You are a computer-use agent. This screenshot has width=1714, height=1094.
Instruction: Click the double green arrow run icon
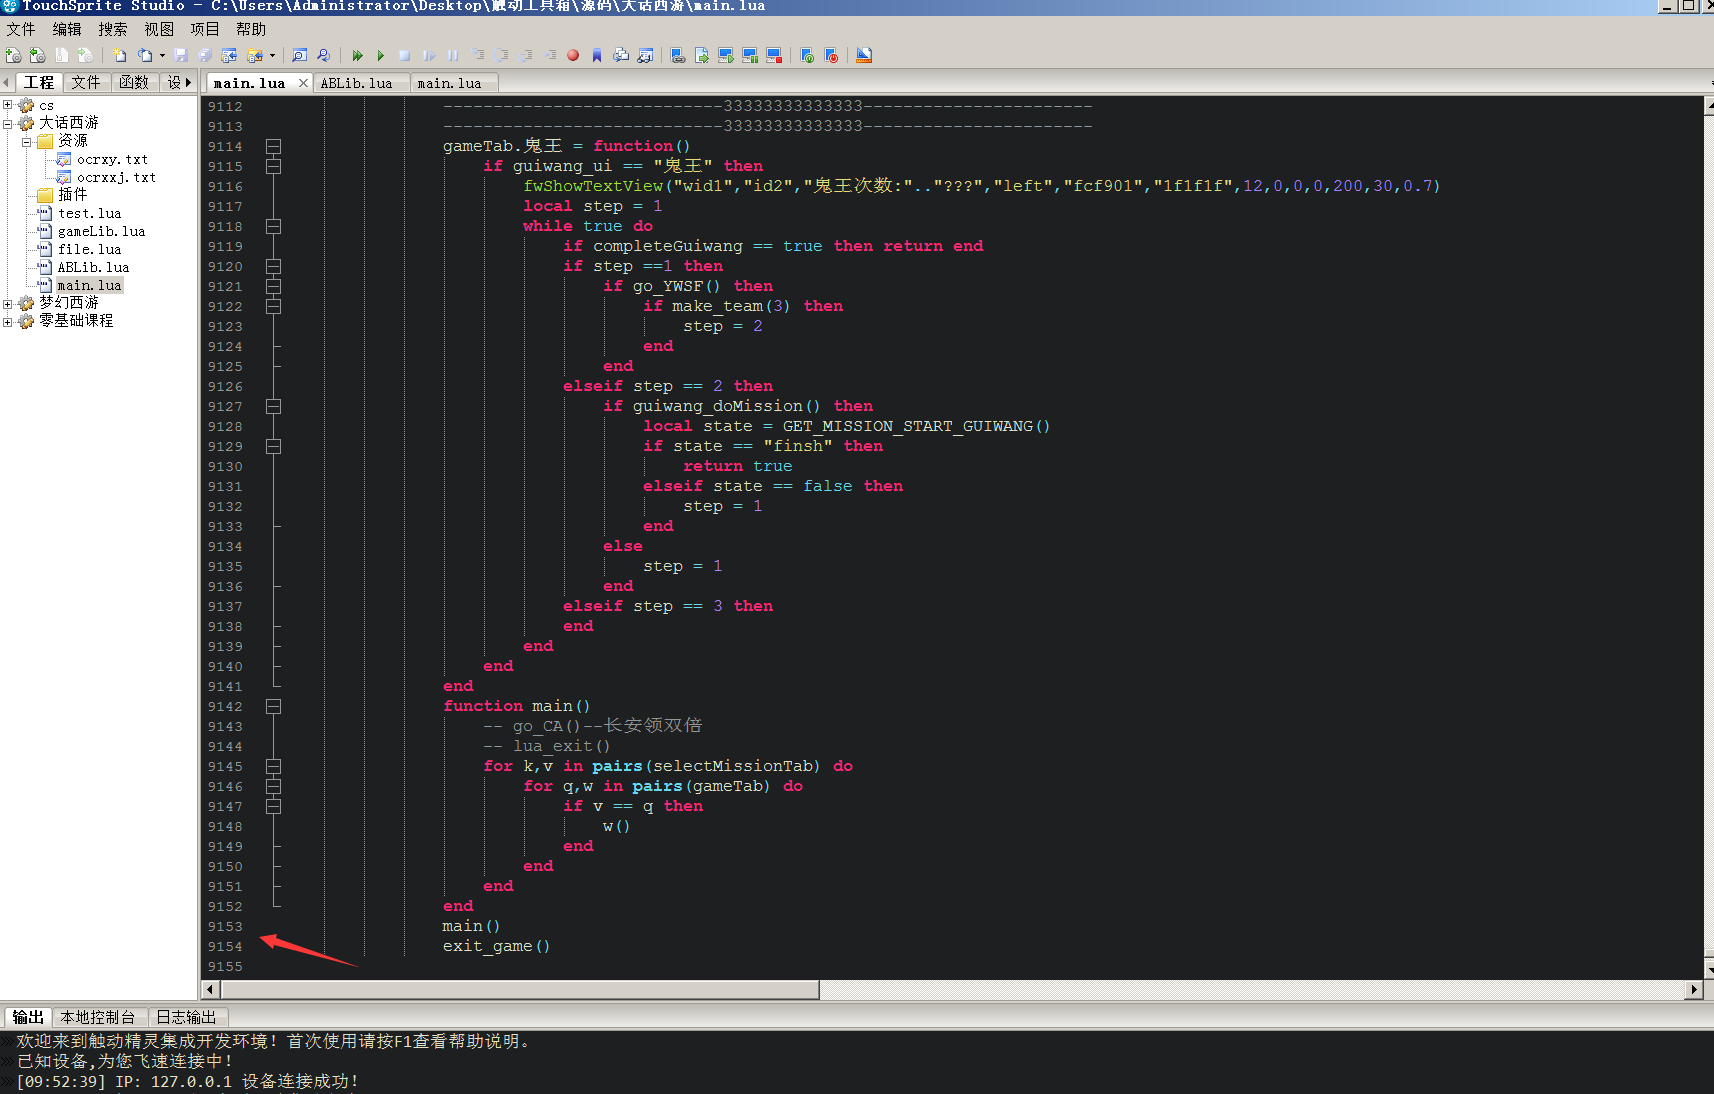(x=357, y=55)
